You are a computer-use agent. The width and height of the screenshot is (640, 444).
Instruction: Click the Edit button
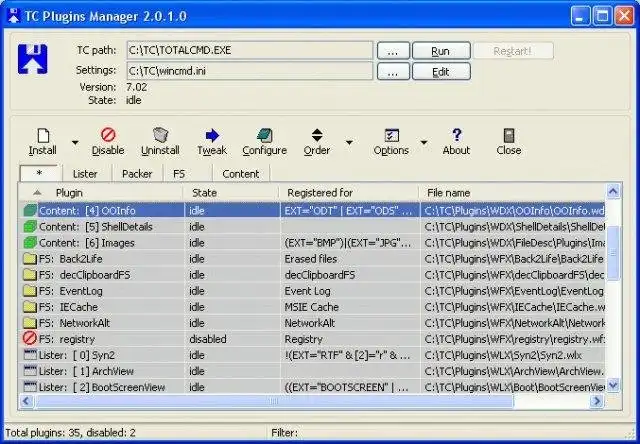point(441,72)
